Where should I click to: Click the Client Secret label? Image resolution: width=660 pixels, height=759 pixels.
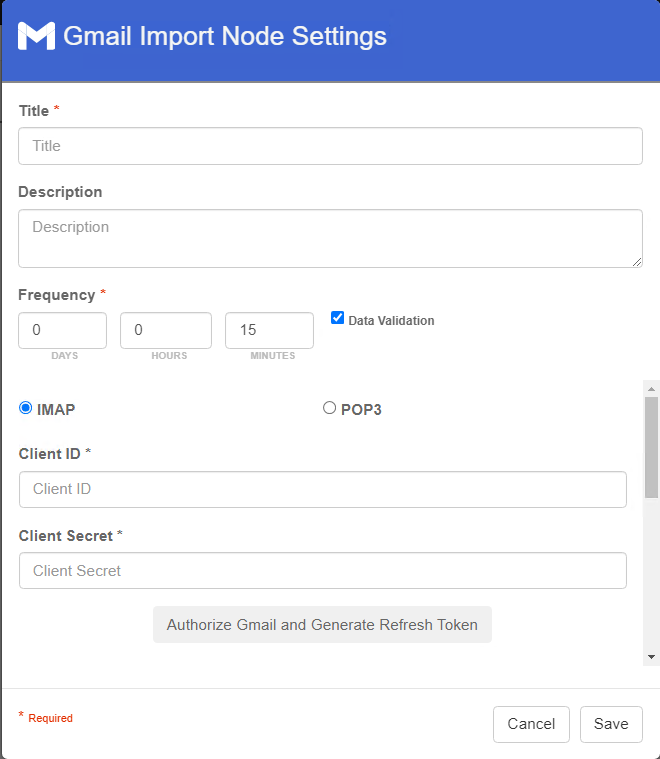click(x=66, y=536)
